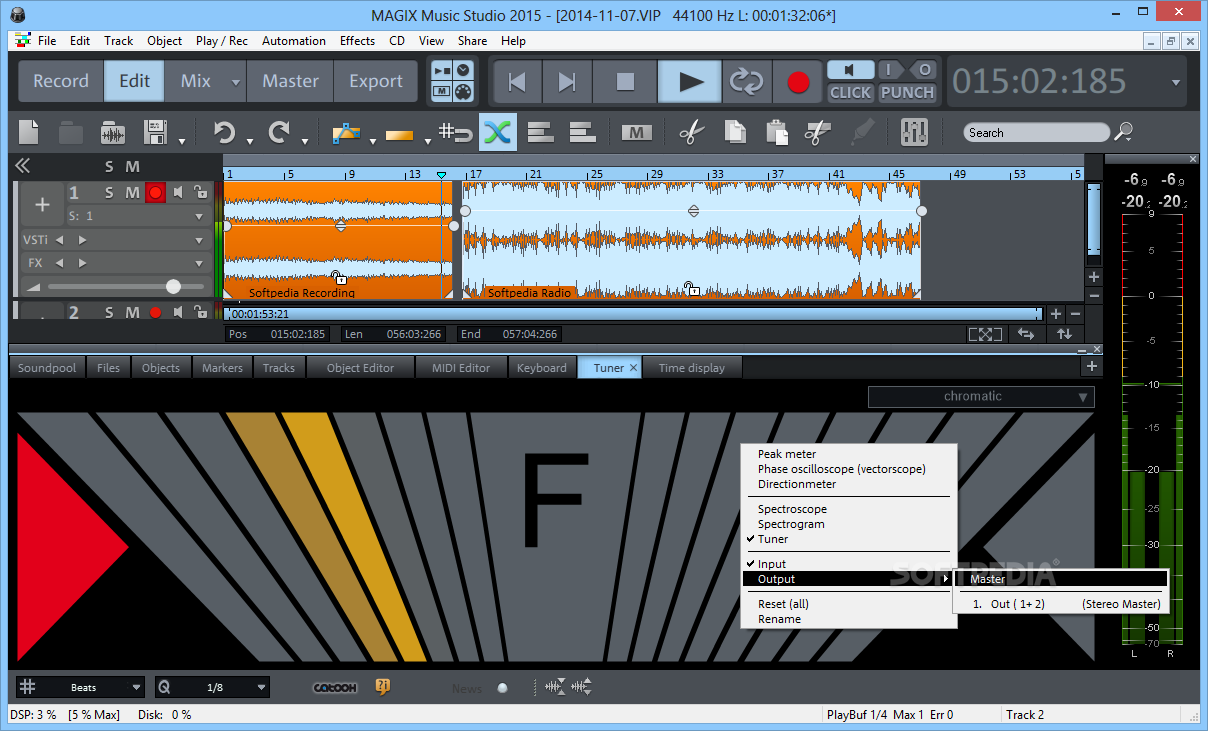Open the Automation menu
This screenshot has width=1208, height=731.
click(x=294, y=41)
